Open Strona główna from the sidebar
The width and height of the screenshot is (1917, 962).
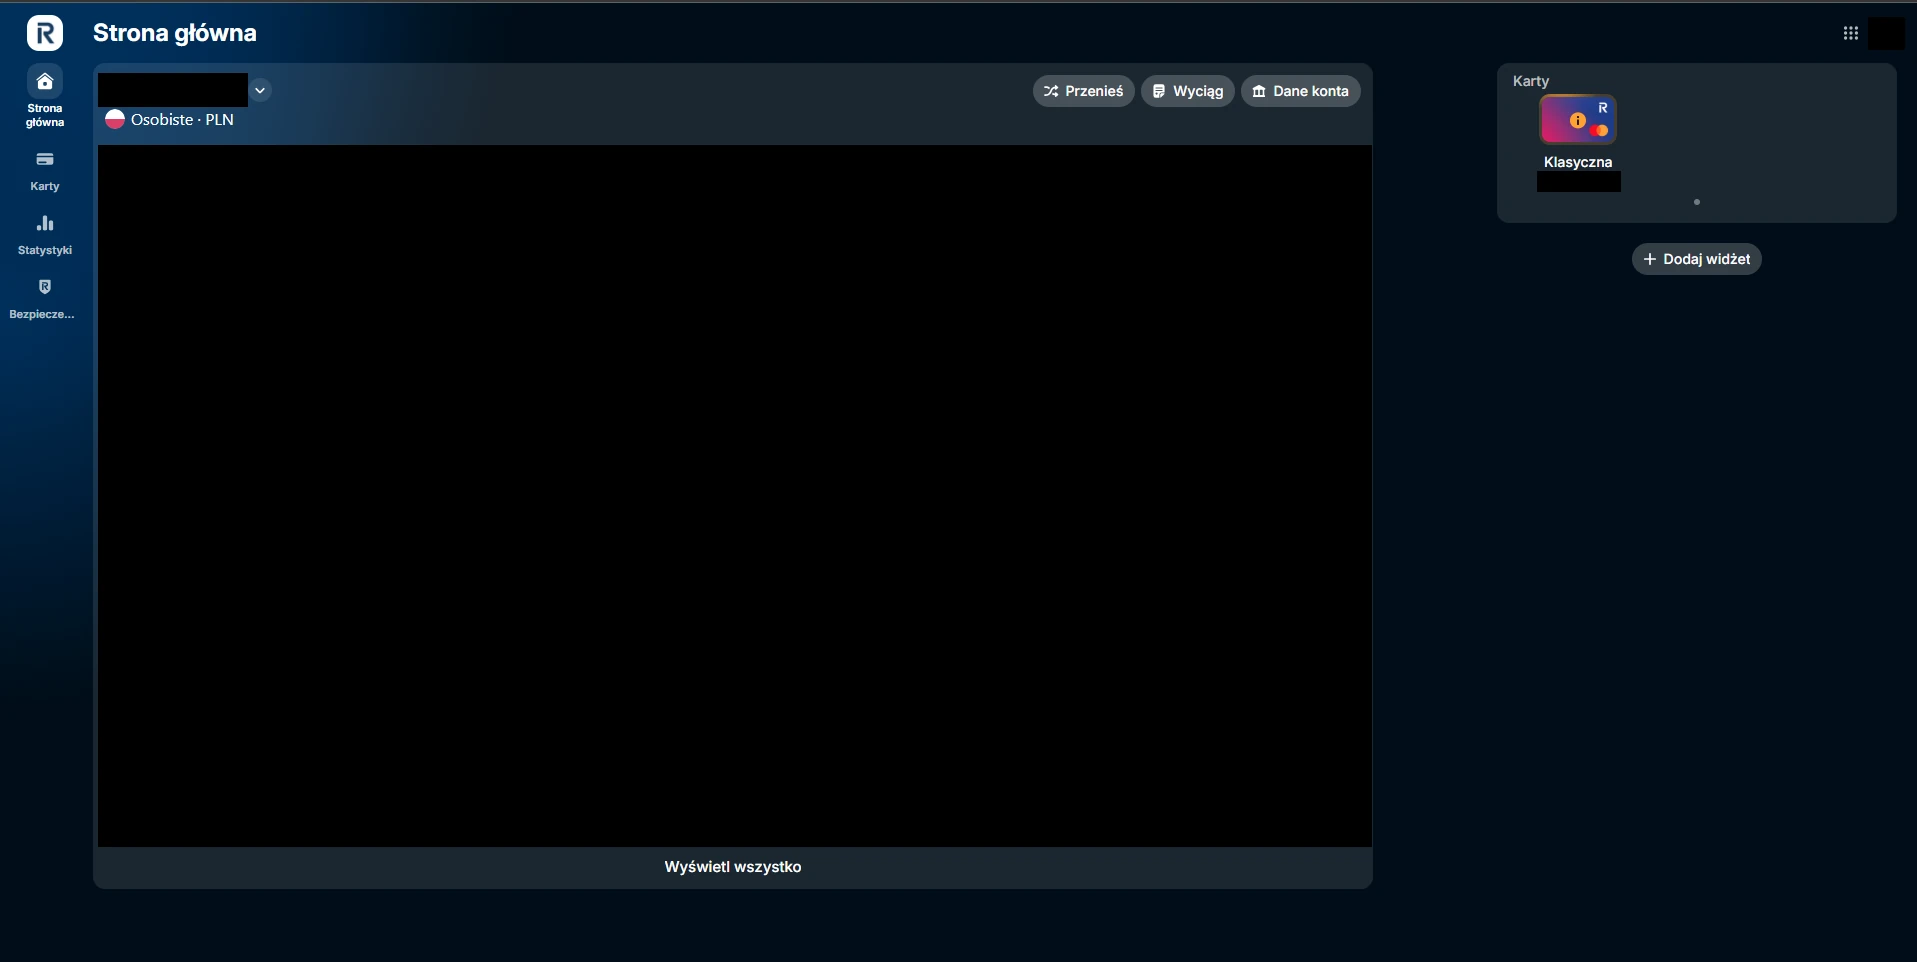click(45, 97)
